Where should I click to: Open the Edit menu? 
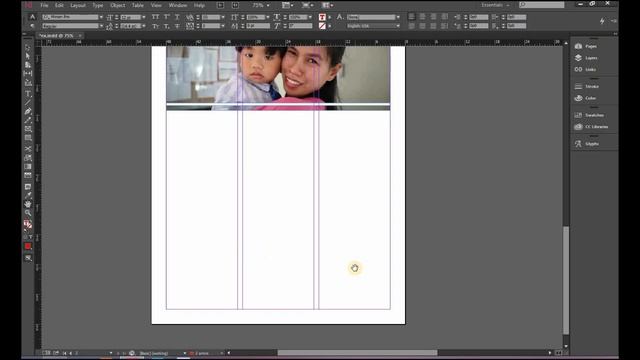coord(59,5)
